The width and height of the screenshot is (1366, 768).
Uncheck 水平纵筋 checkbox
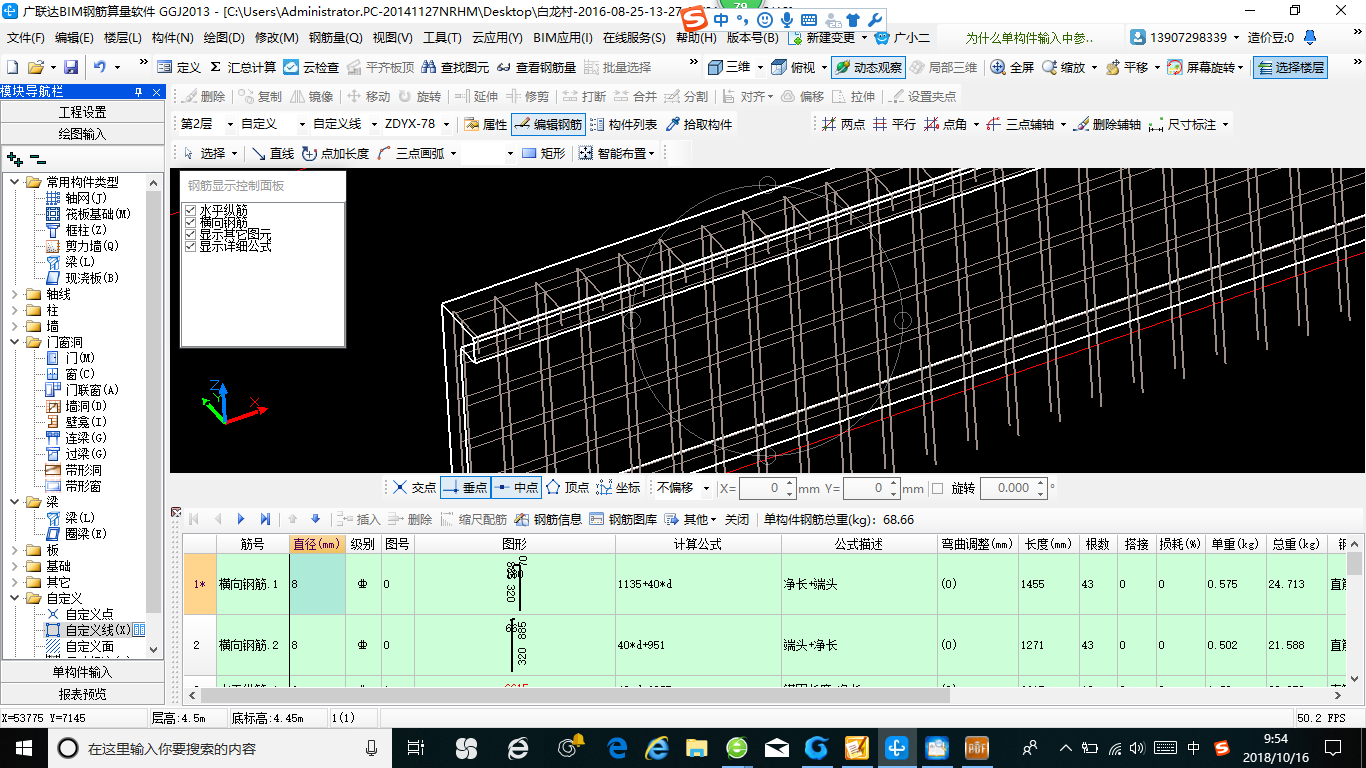(190, 210)
